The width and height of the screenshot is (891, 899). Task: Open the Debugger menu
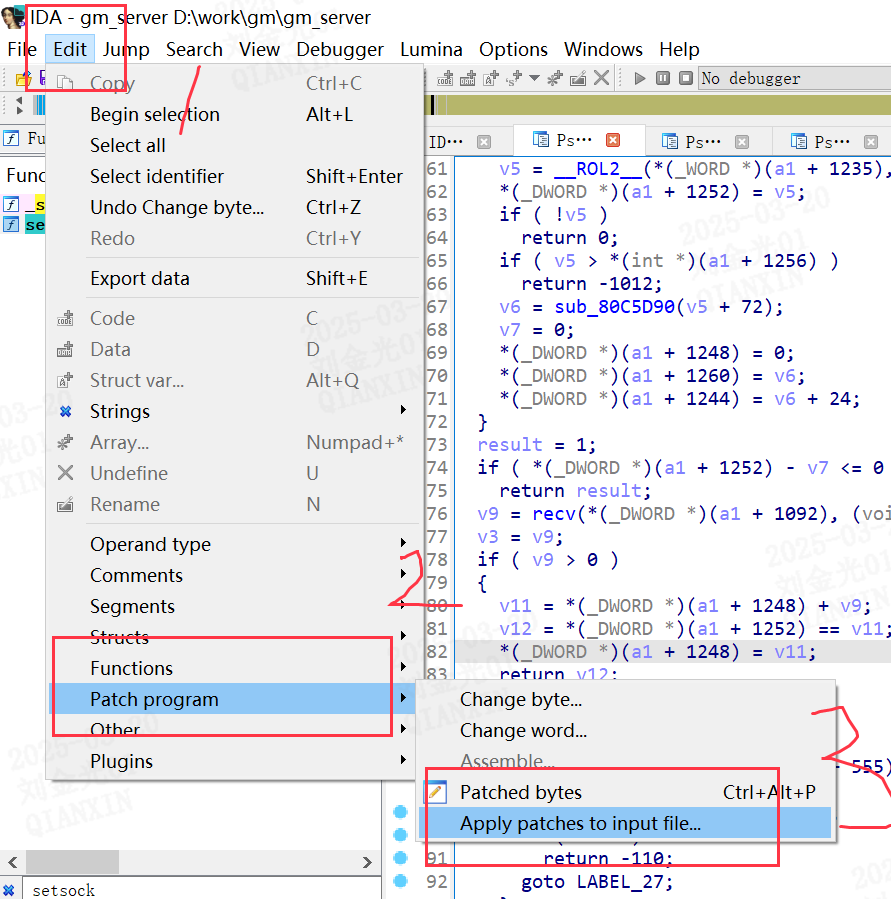point(340,49)
